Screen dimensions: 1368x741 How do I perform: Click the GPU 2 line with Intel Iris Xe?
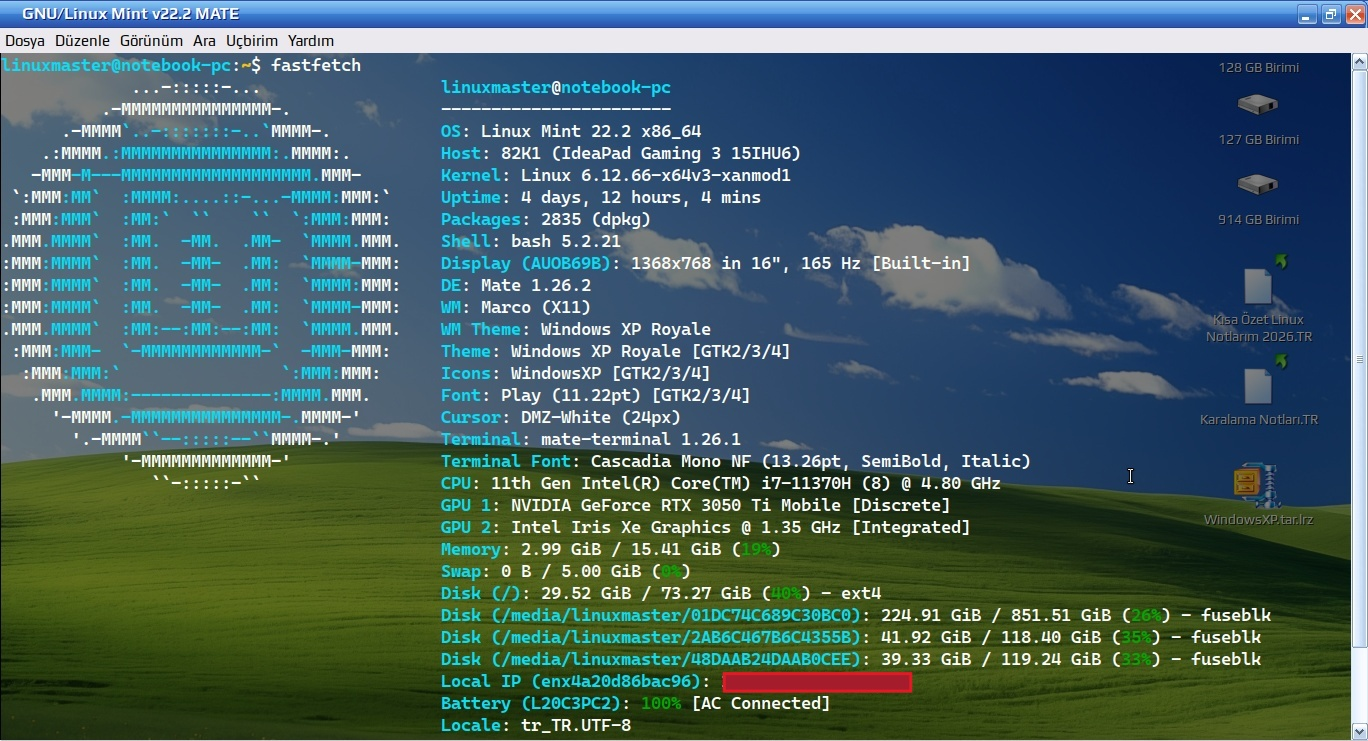[x=706, y=527]
